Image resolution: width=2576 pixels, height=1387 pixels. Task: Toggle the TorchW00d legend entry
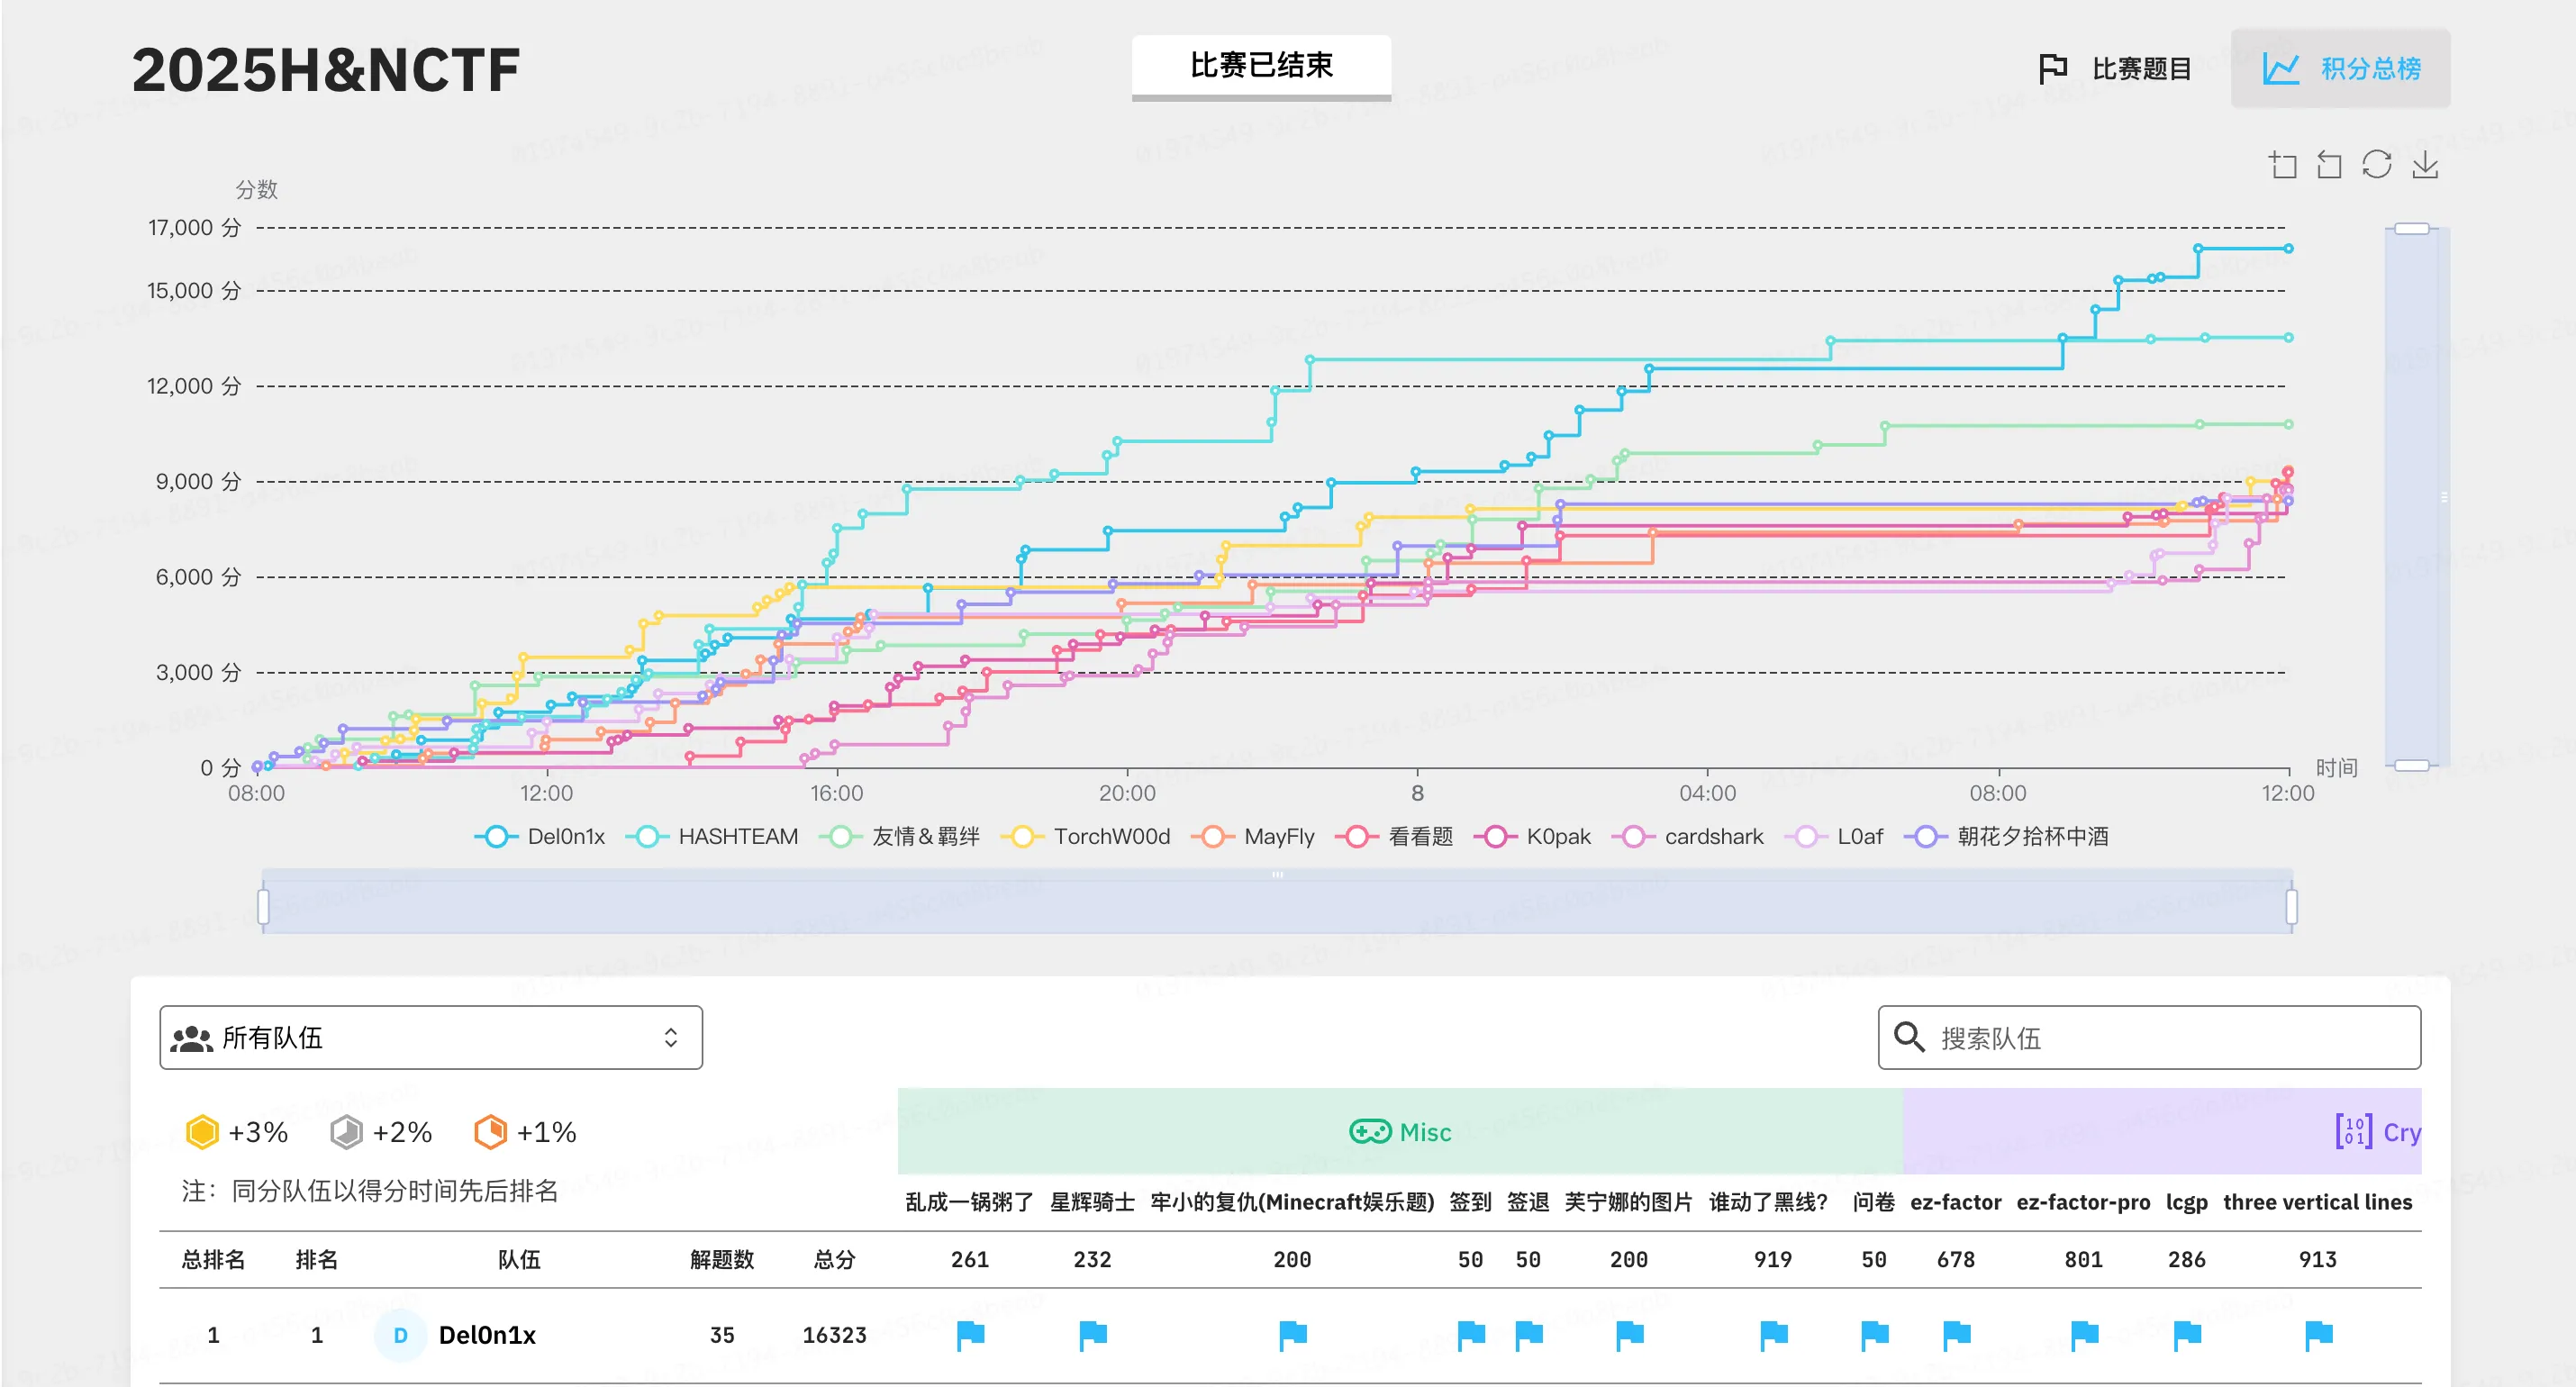click(x=1086, y=836)
